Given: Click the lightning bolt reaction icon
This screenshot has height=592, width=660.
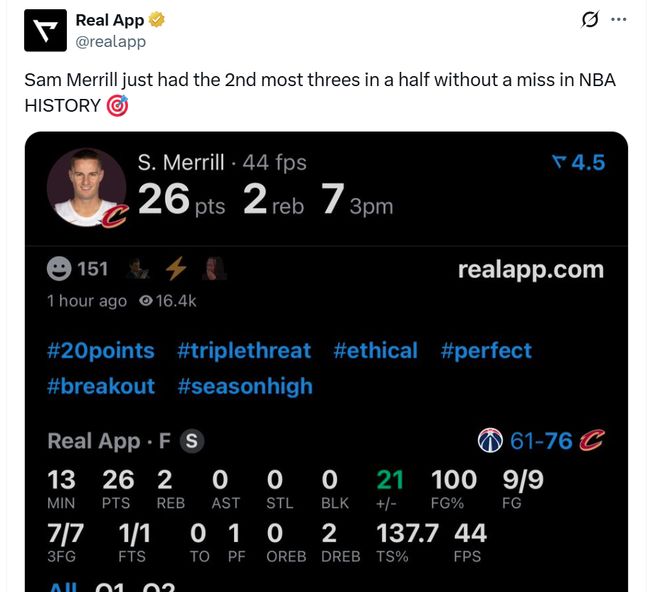Looking at the screenshot, I should tap(176, 269).
